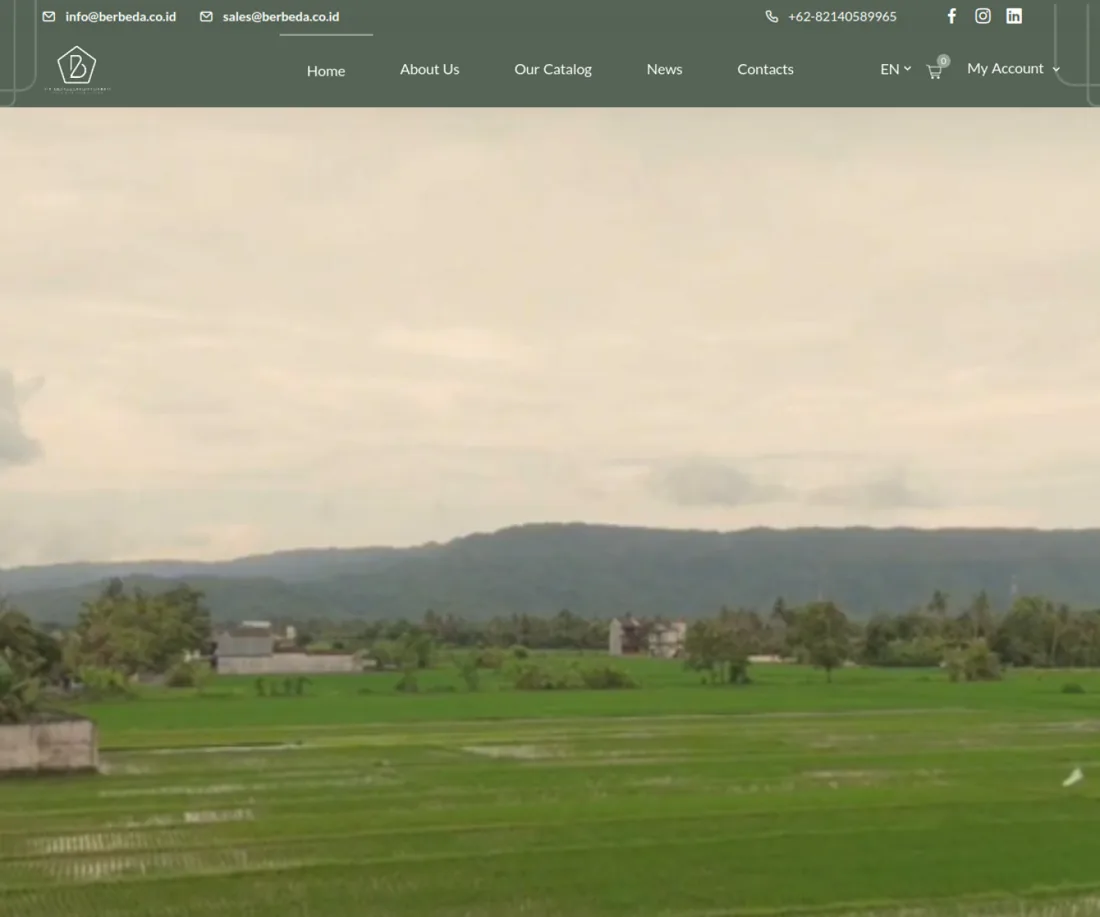Open the LinkedIn social icon

(1014, 16)
